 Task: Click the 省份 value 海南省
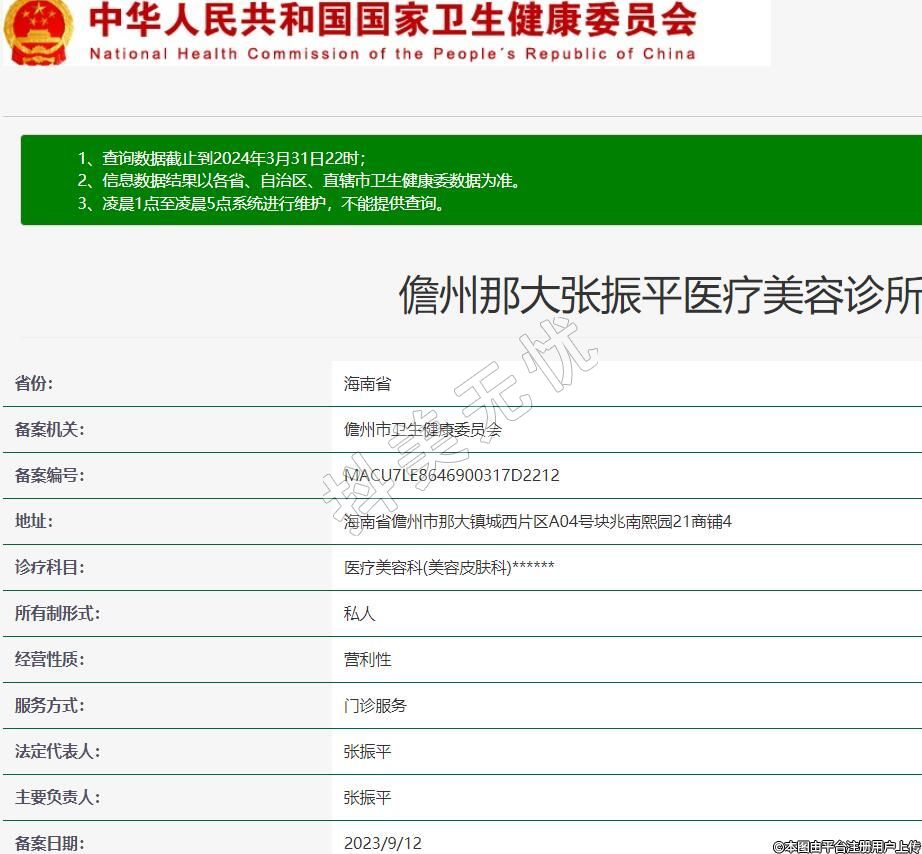click(x=367, y=384)
